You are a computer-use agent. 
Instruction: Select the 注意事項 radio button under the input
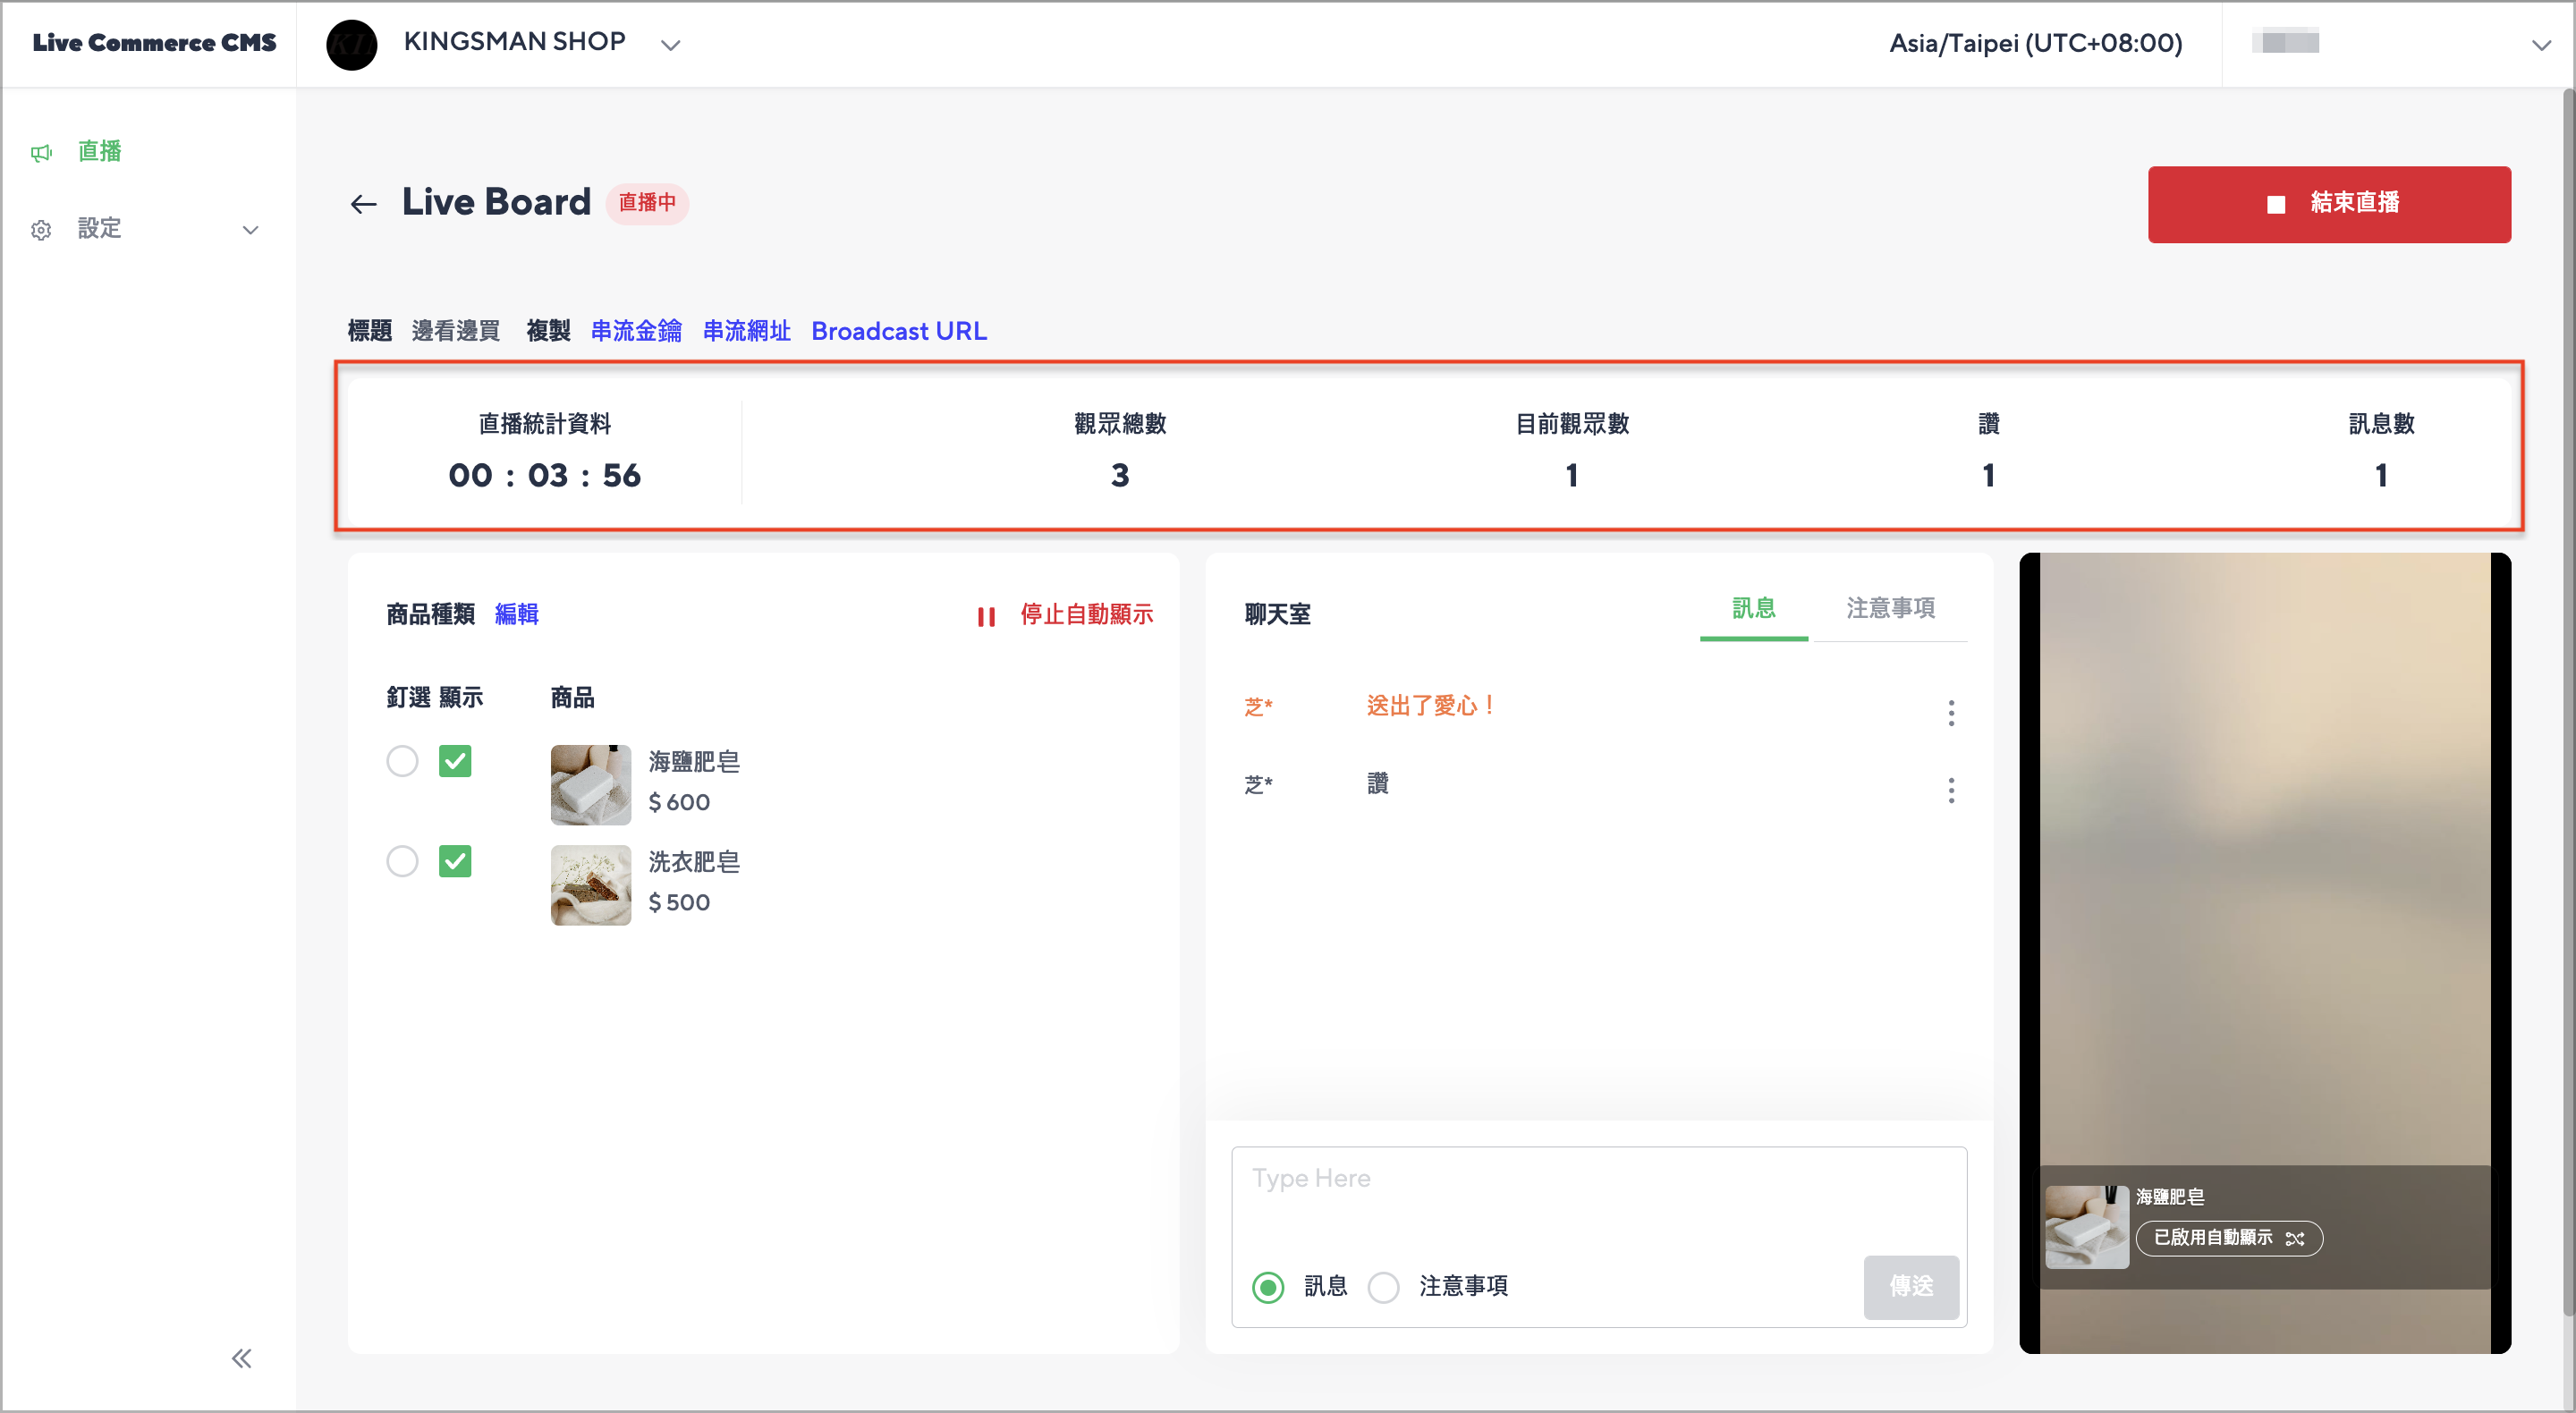click(1383, 1286)
